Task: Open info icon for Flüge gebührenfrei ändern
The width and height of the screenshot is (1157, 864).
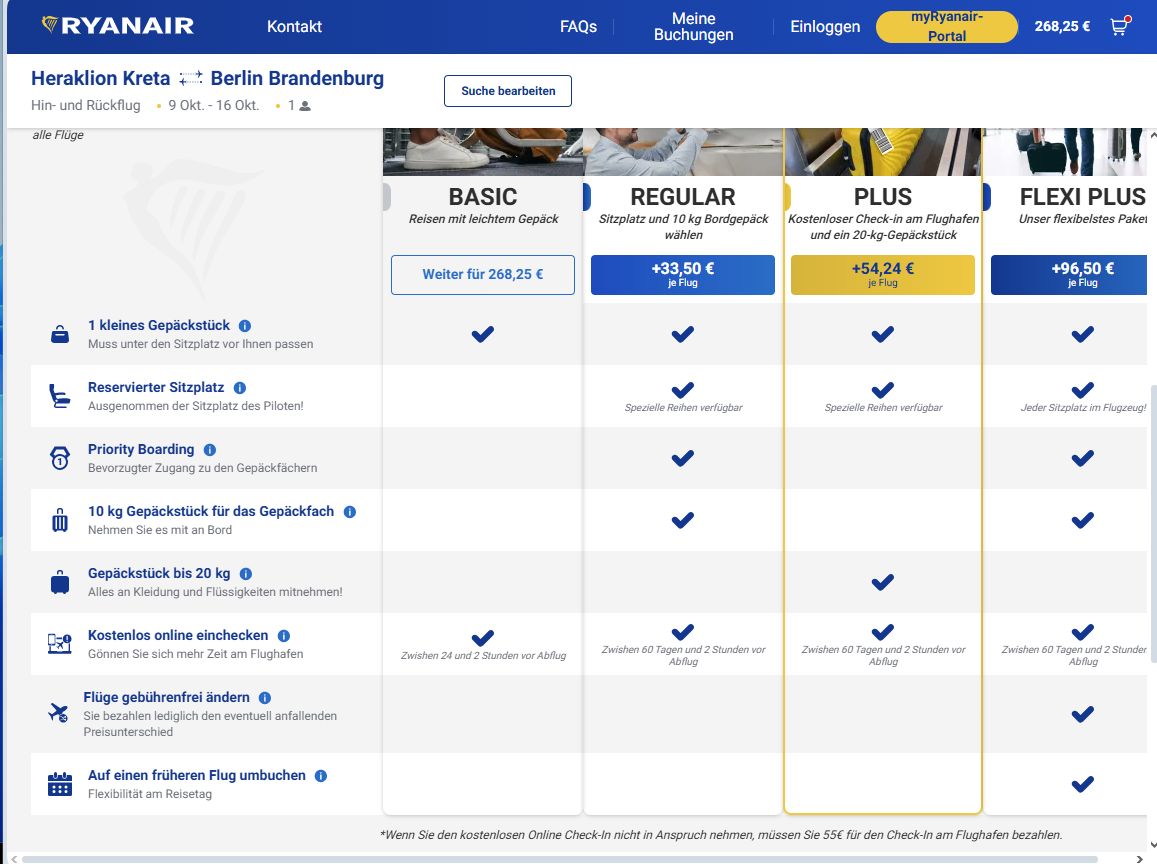Action: point(265,698)
